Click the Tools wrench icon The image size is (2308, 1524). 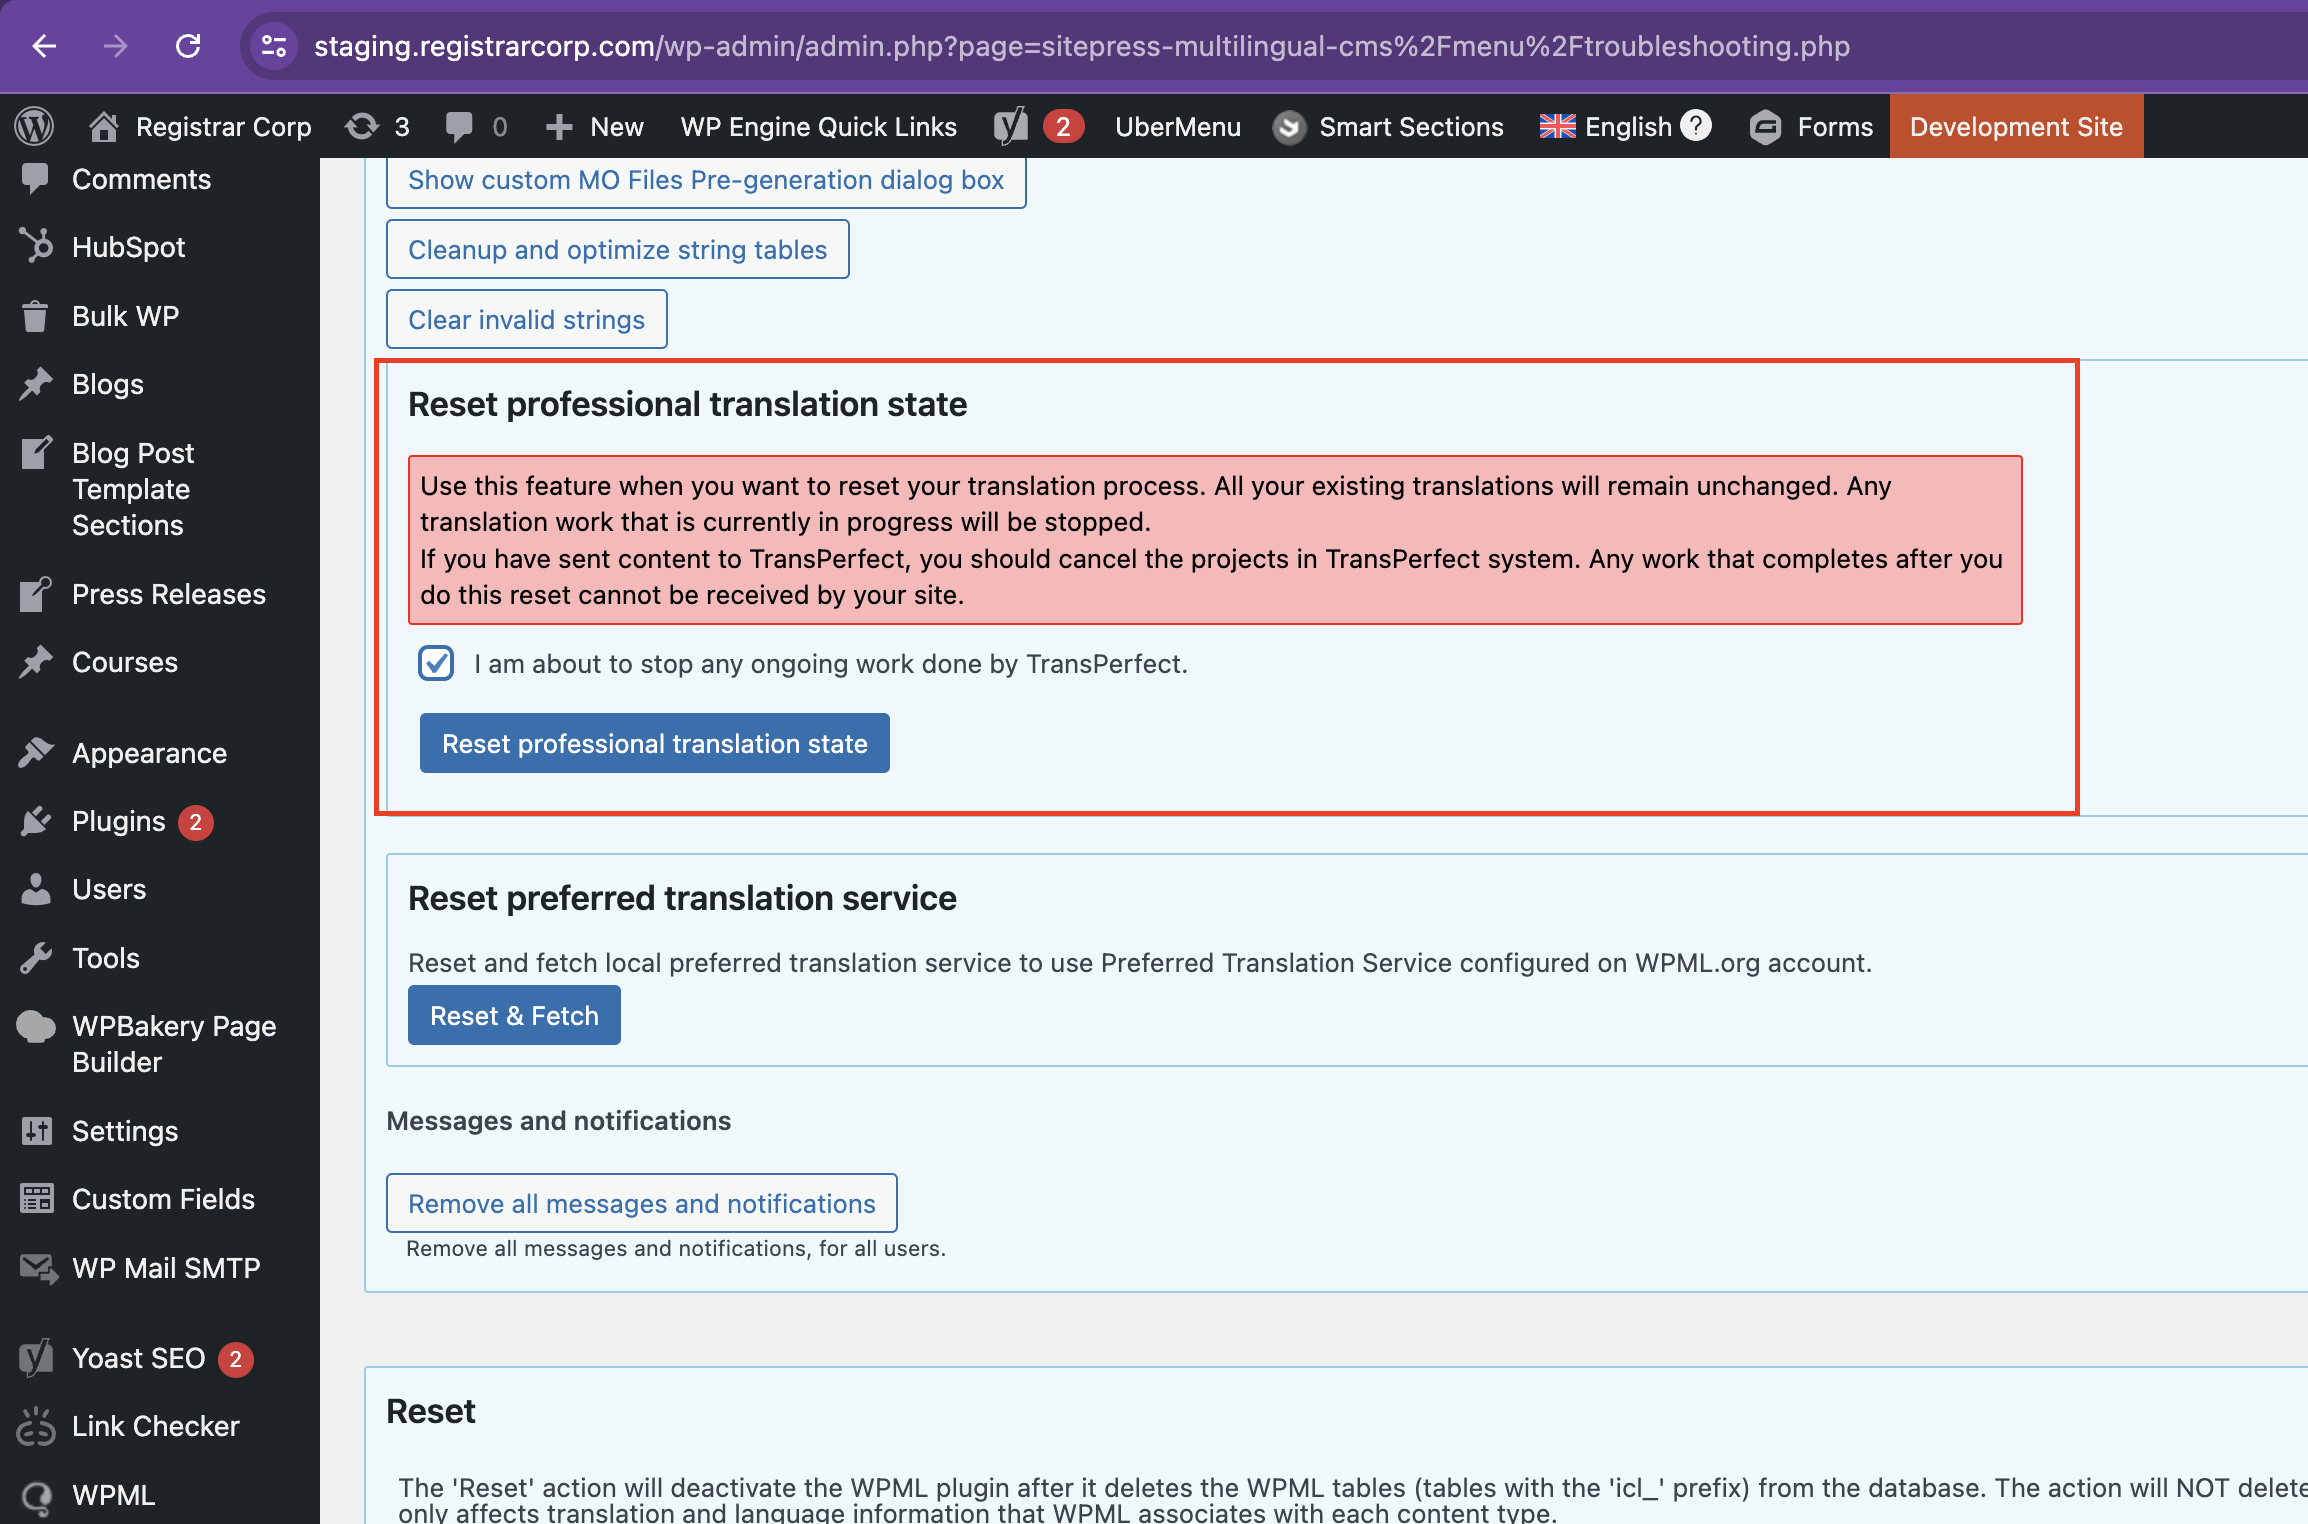tap(36, 958)
